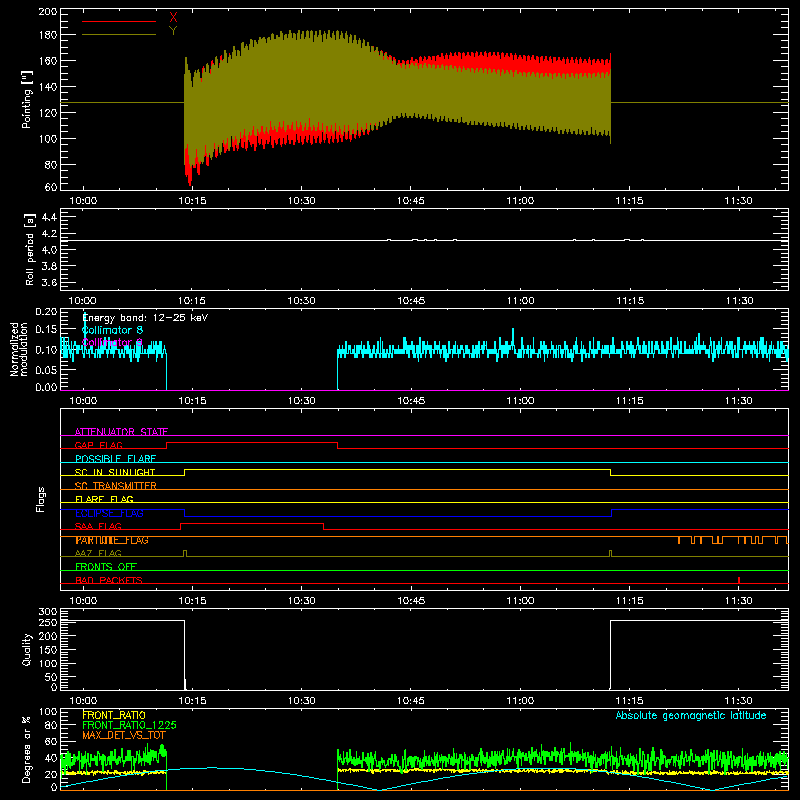Select the dim olive AAZ_FLAG label
This screenshot has width=800, height=800.
pos(98,553)
